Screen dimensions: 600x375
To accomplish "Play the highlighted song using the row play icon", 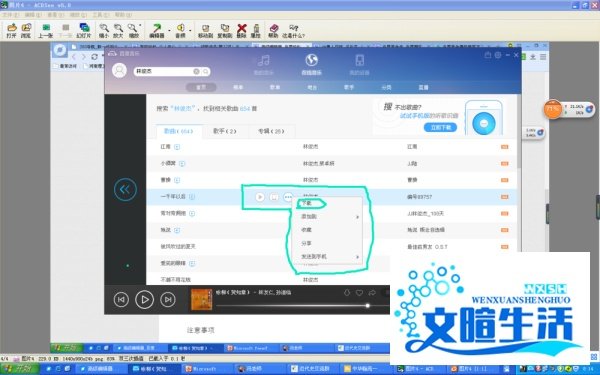I will click(260, 197).
